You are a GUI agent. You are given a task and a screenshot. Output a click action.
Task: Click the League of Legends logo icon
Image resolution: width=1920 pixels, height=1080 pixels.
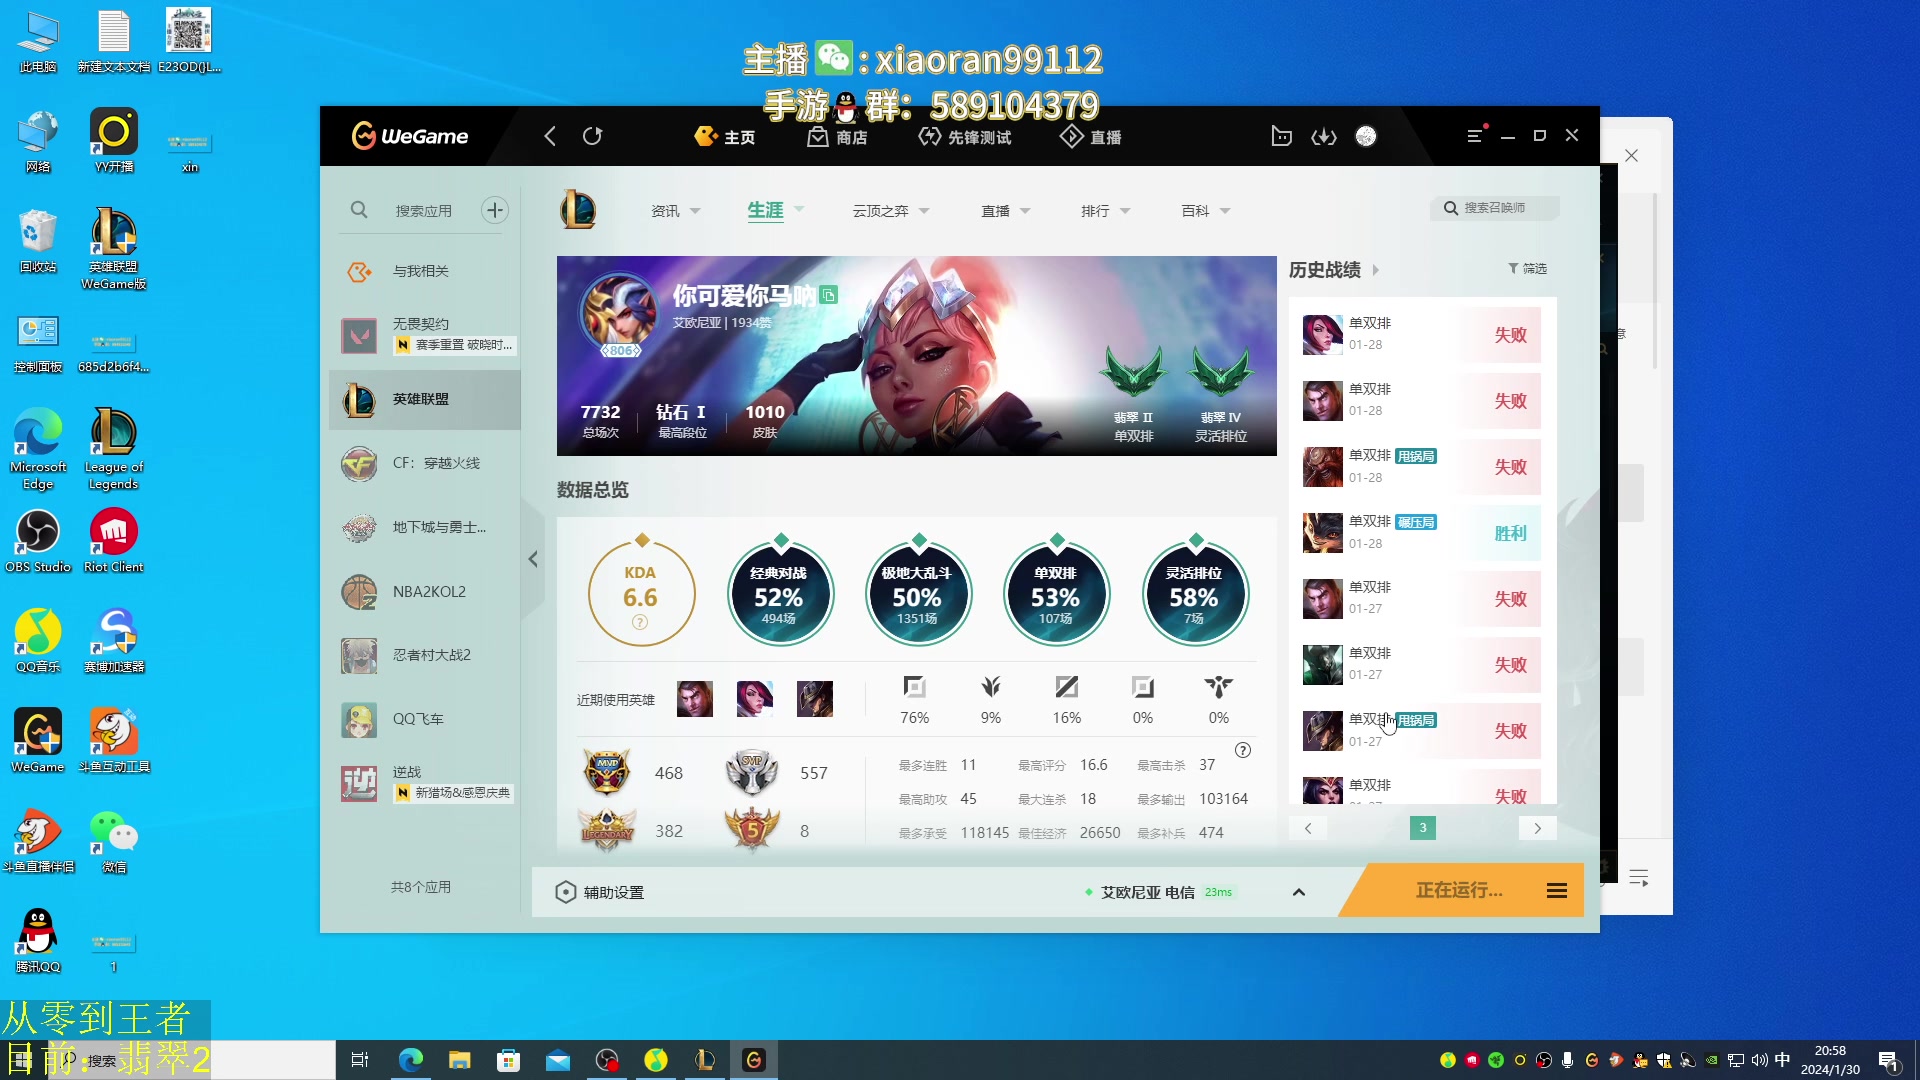(578, 210)
